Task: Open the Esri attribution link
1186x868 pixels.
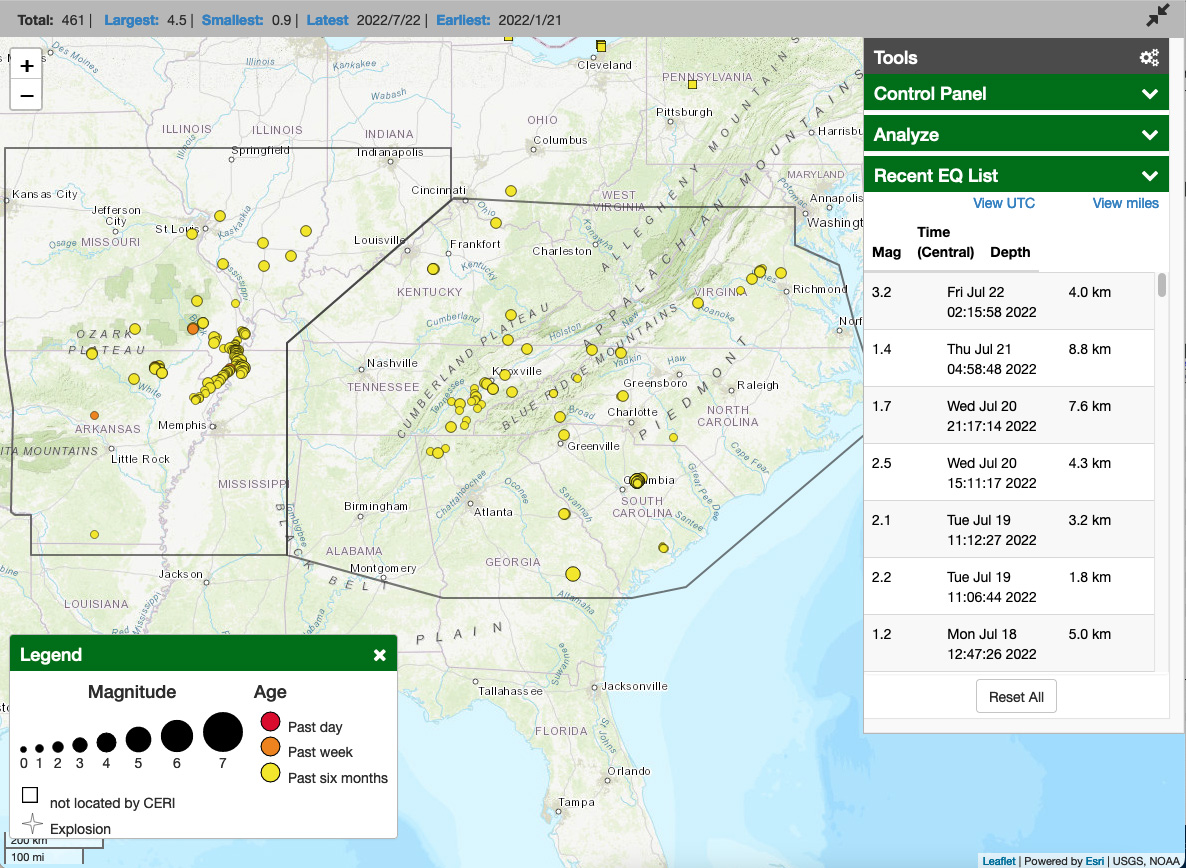Action: point(1095,860)
